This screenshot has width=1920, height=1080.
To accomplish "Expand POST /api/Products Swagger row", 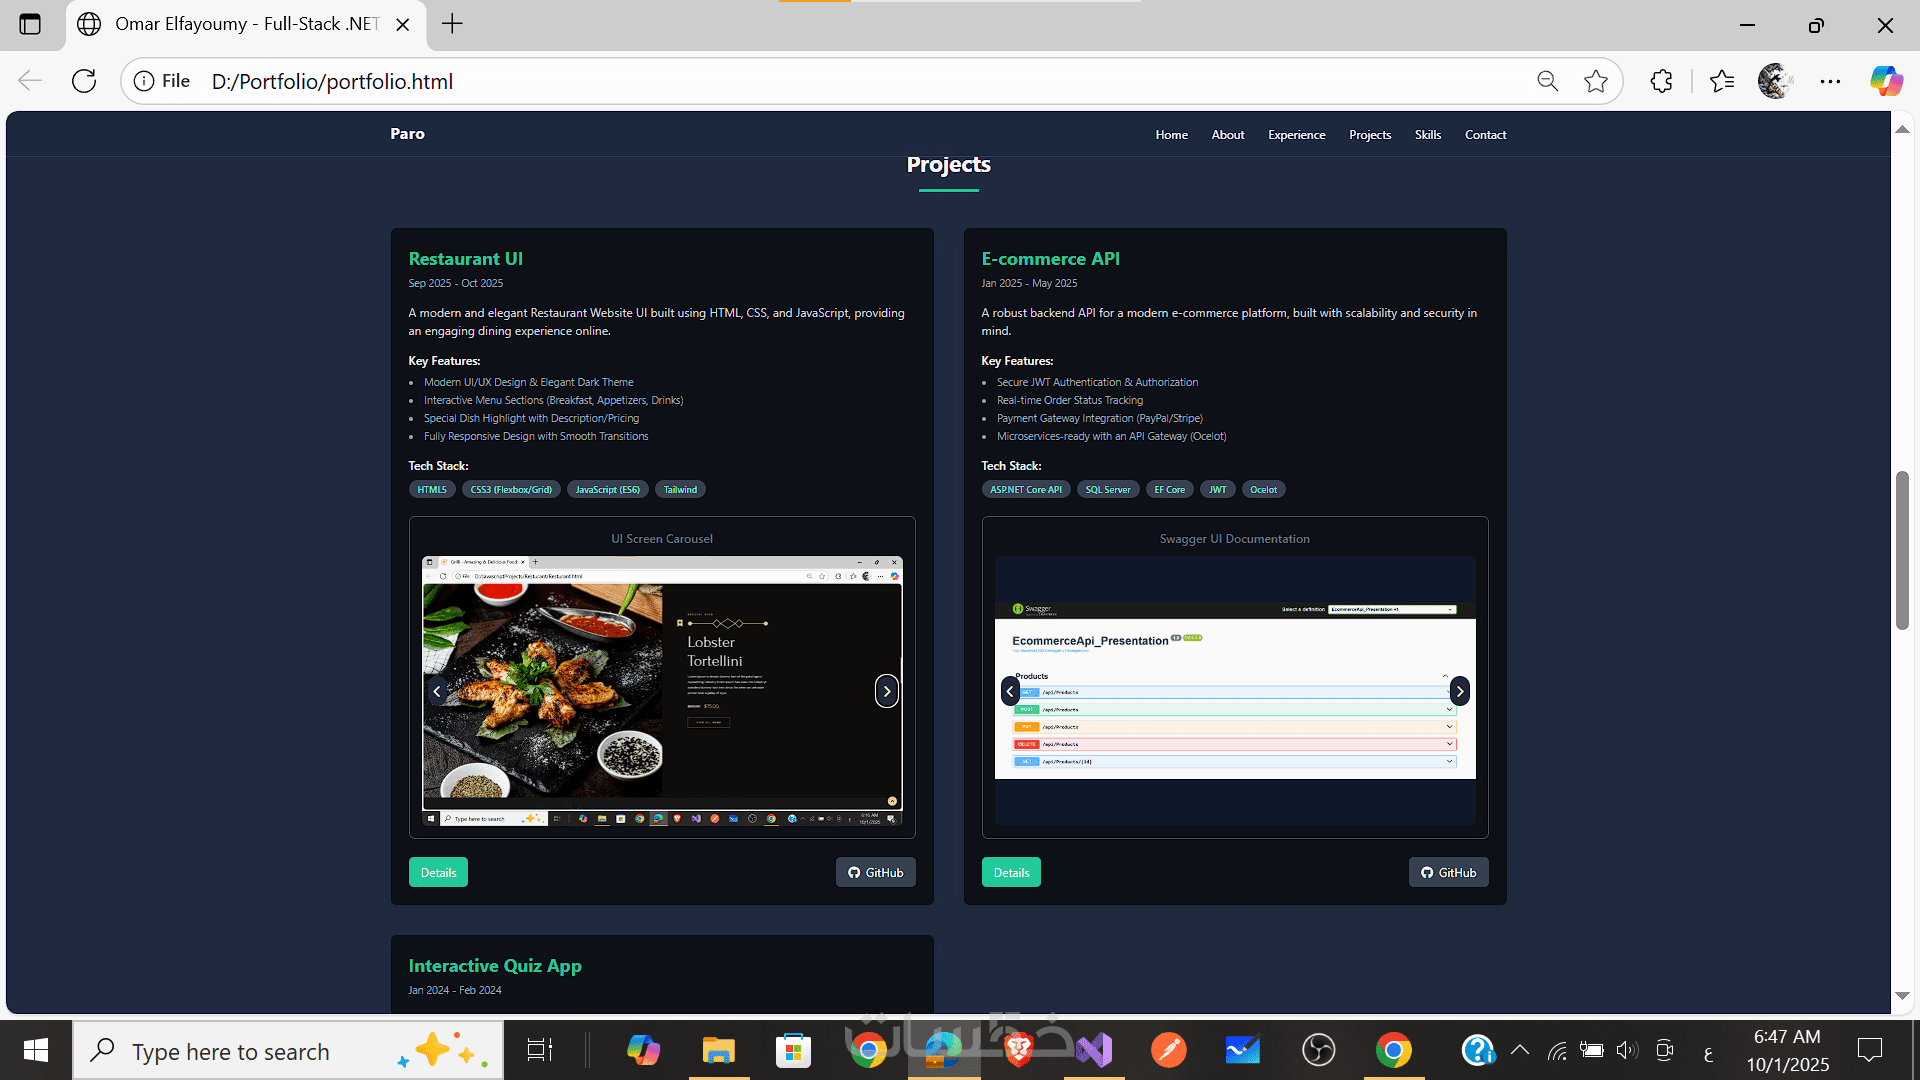I will (x=1233, y=709).
